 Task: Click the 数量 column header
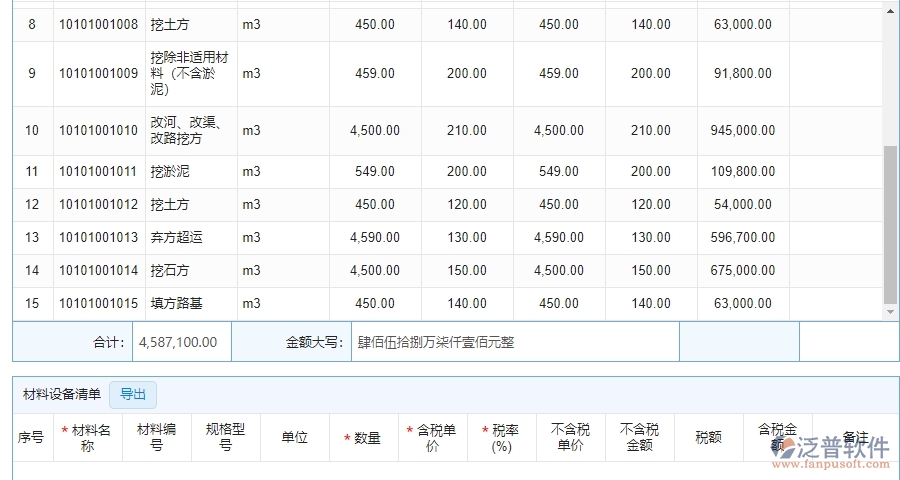tap(363, 437)
